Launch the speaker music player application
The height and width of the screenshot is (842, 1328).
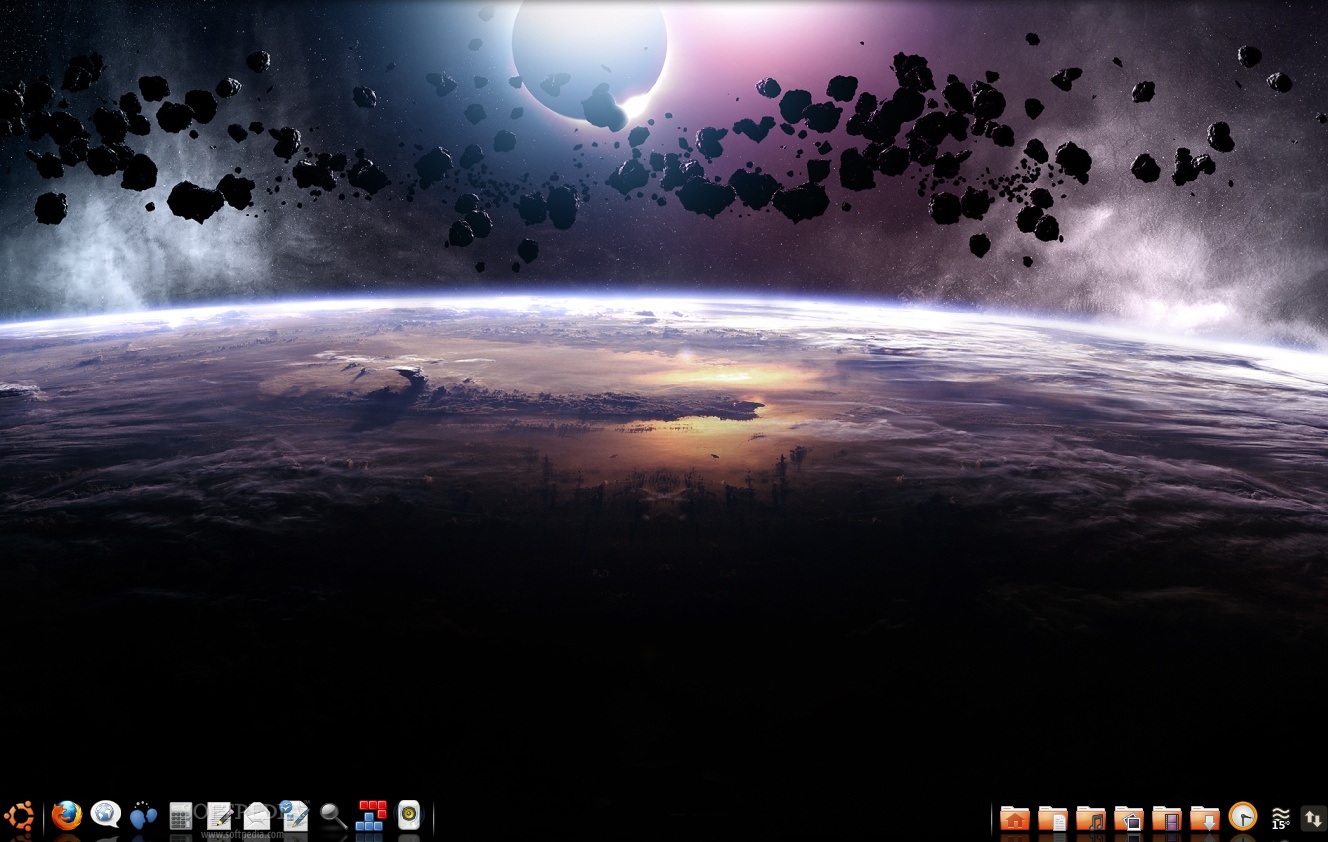point(409,816)
